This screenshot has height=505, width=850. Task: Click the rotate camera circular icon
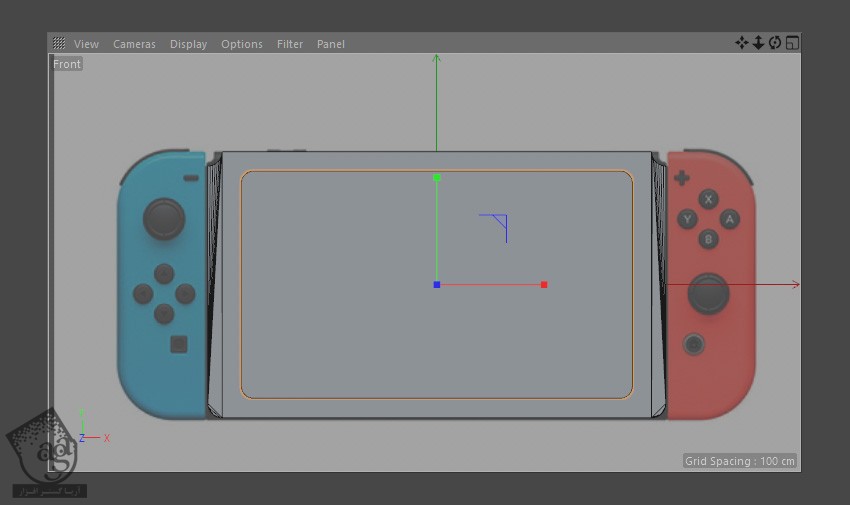point(775,43)
